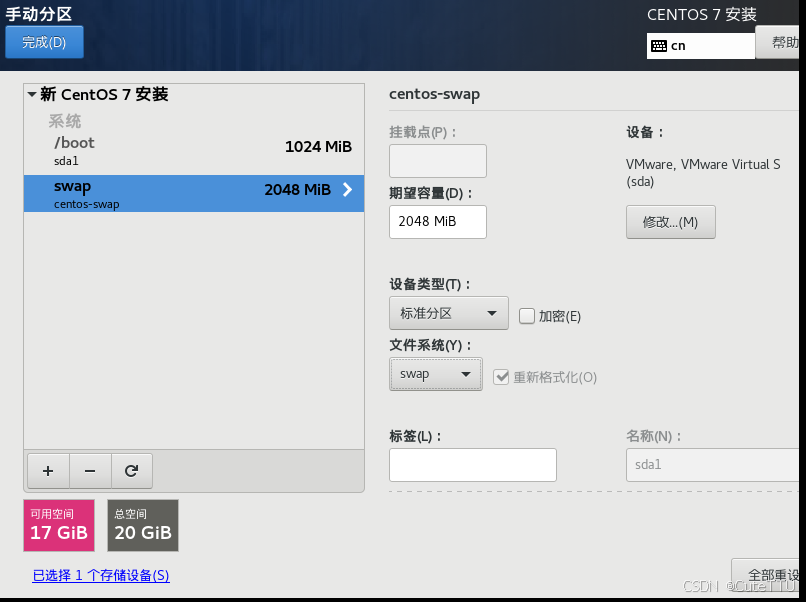Click the cn keyboard layout indicator
This screenshot has height=602, width=806.
click(x=701, y=46)
